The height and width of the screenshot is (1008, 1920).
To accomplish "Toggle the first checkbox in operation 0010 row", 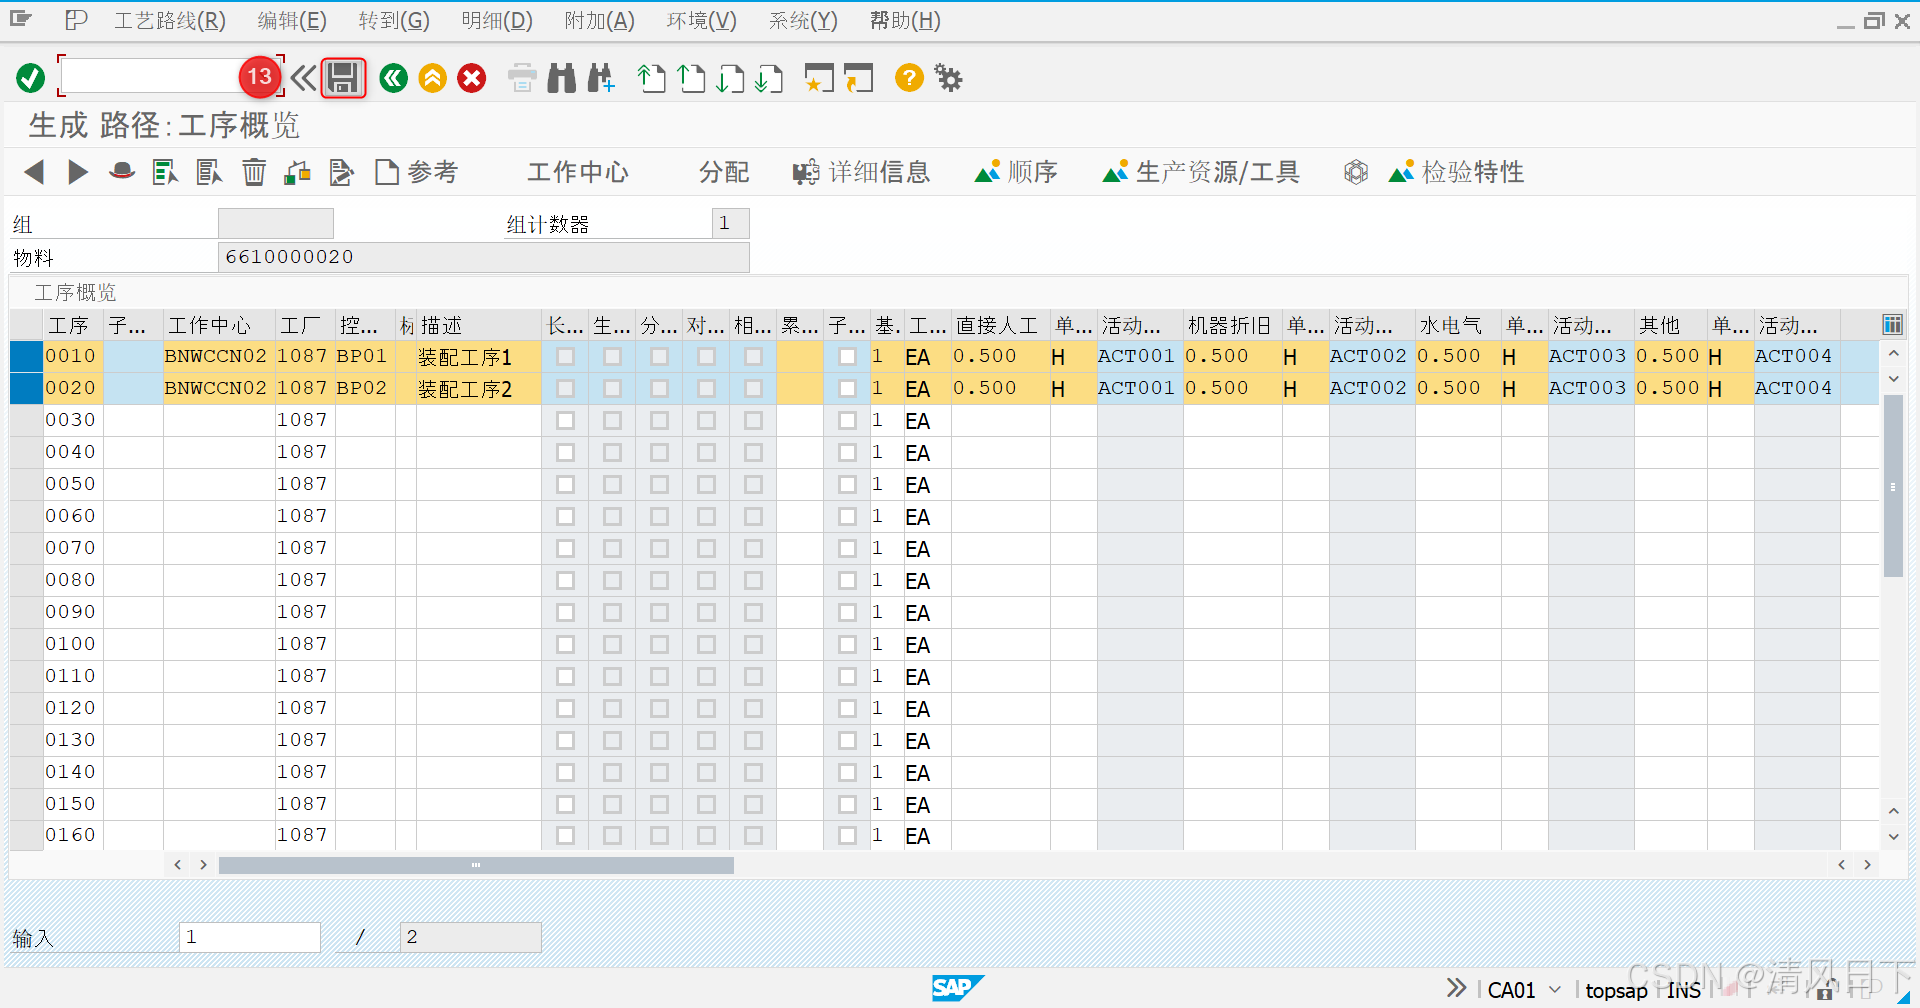I will tap(566, 356).
